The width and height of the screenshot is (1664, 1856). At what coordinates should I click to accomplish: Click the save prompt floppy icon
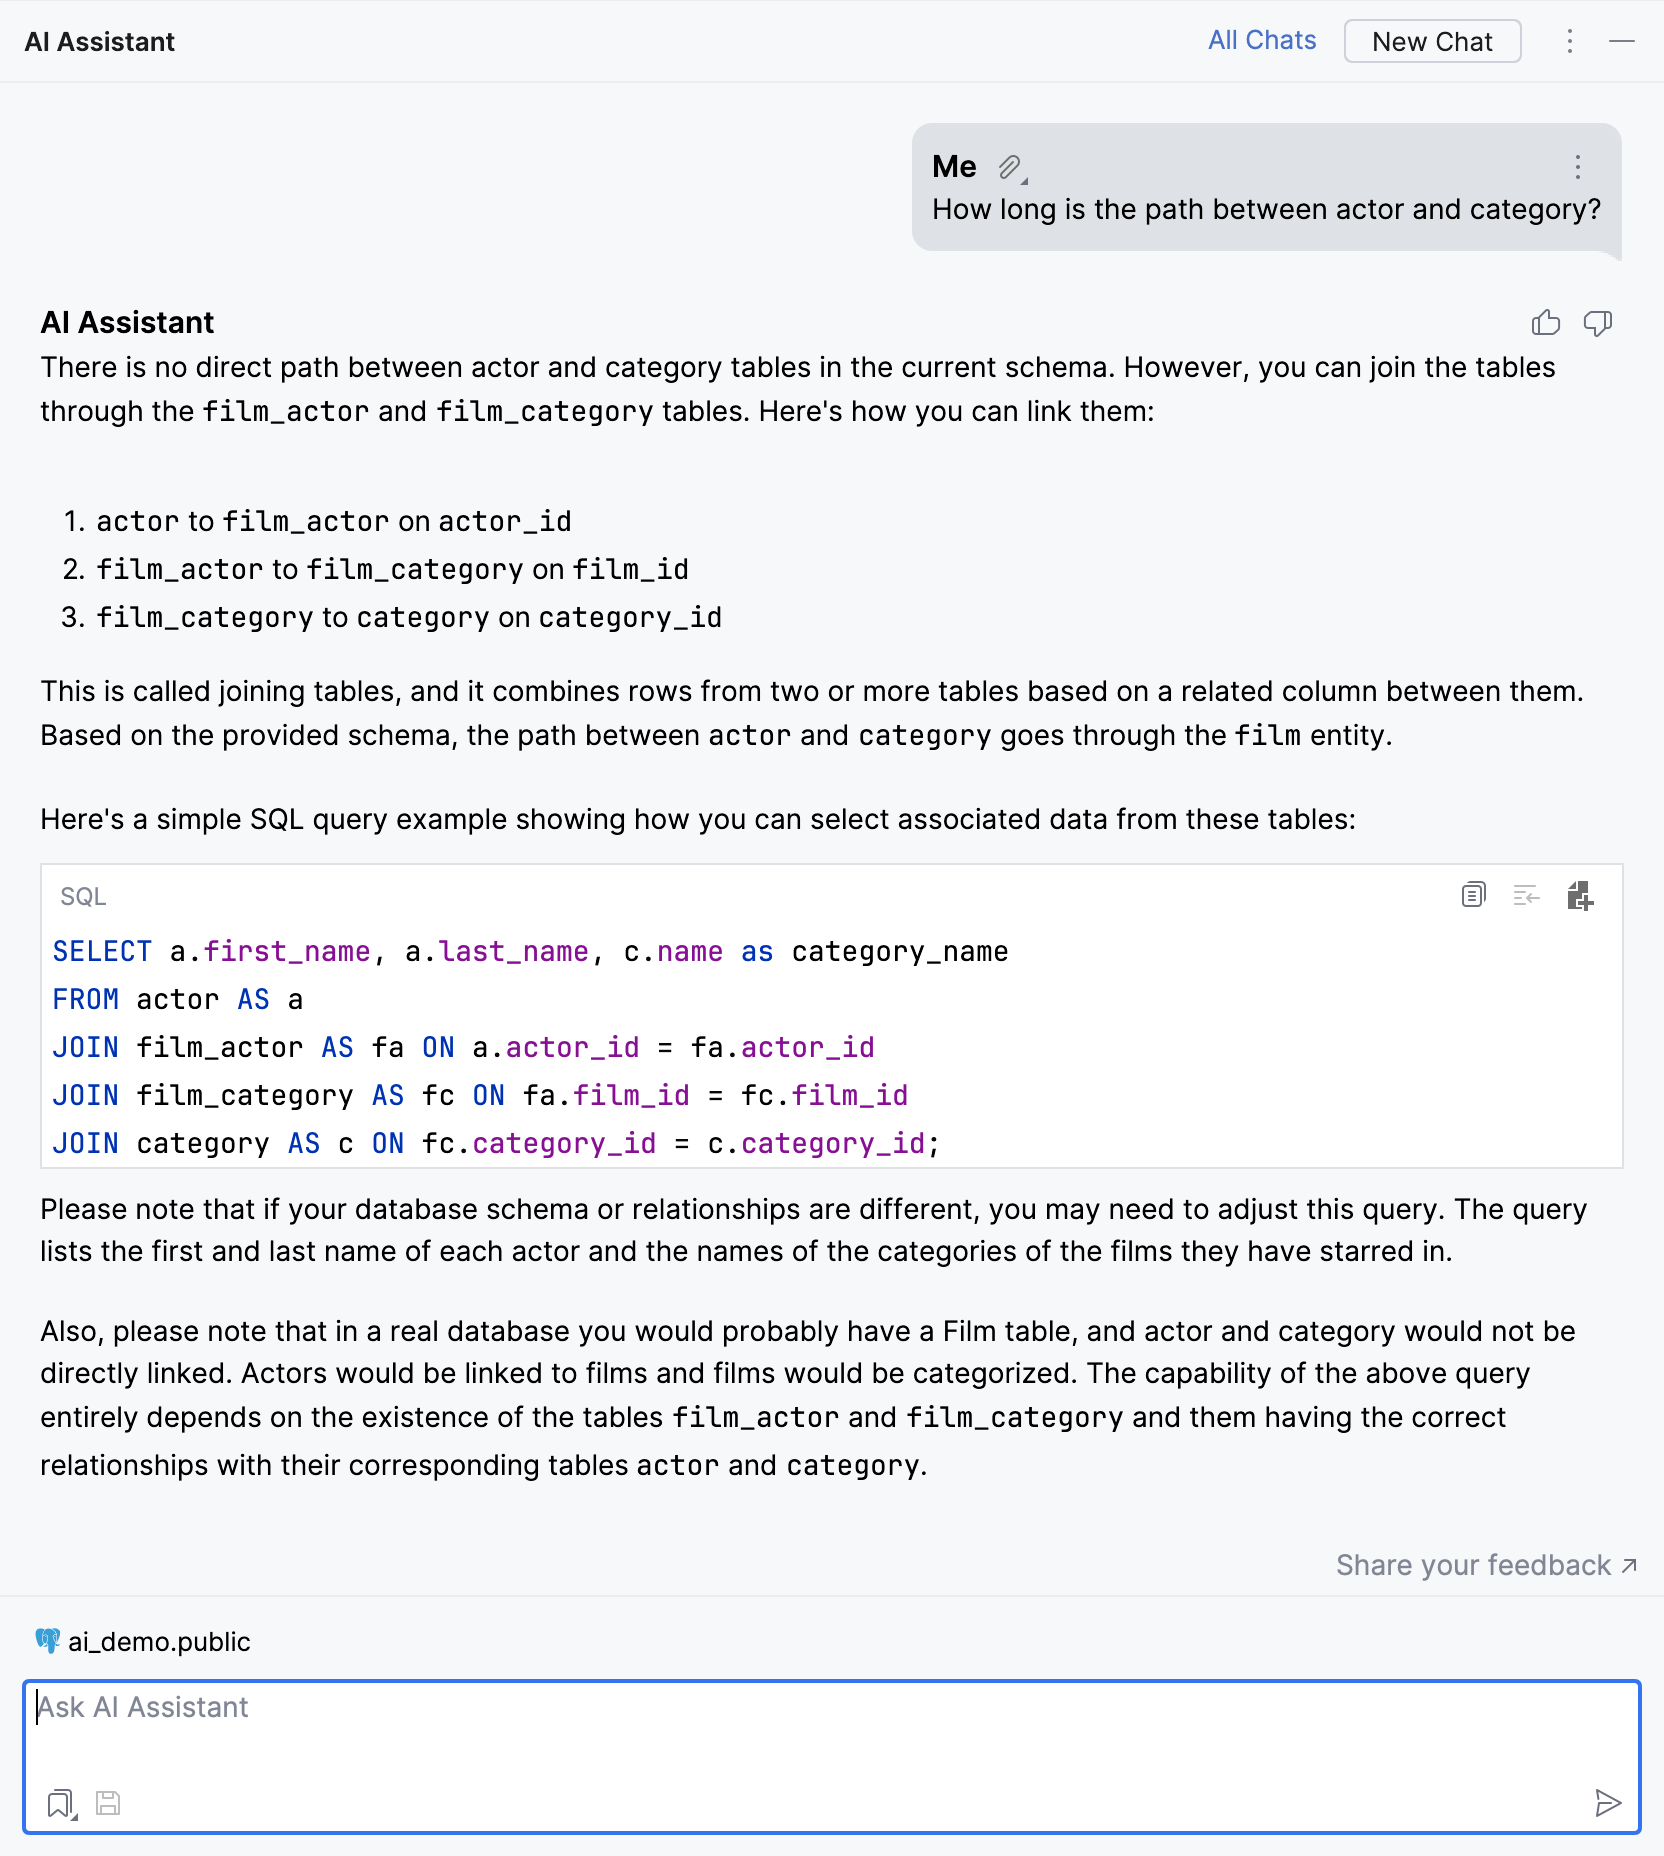tap(108, 1803)
